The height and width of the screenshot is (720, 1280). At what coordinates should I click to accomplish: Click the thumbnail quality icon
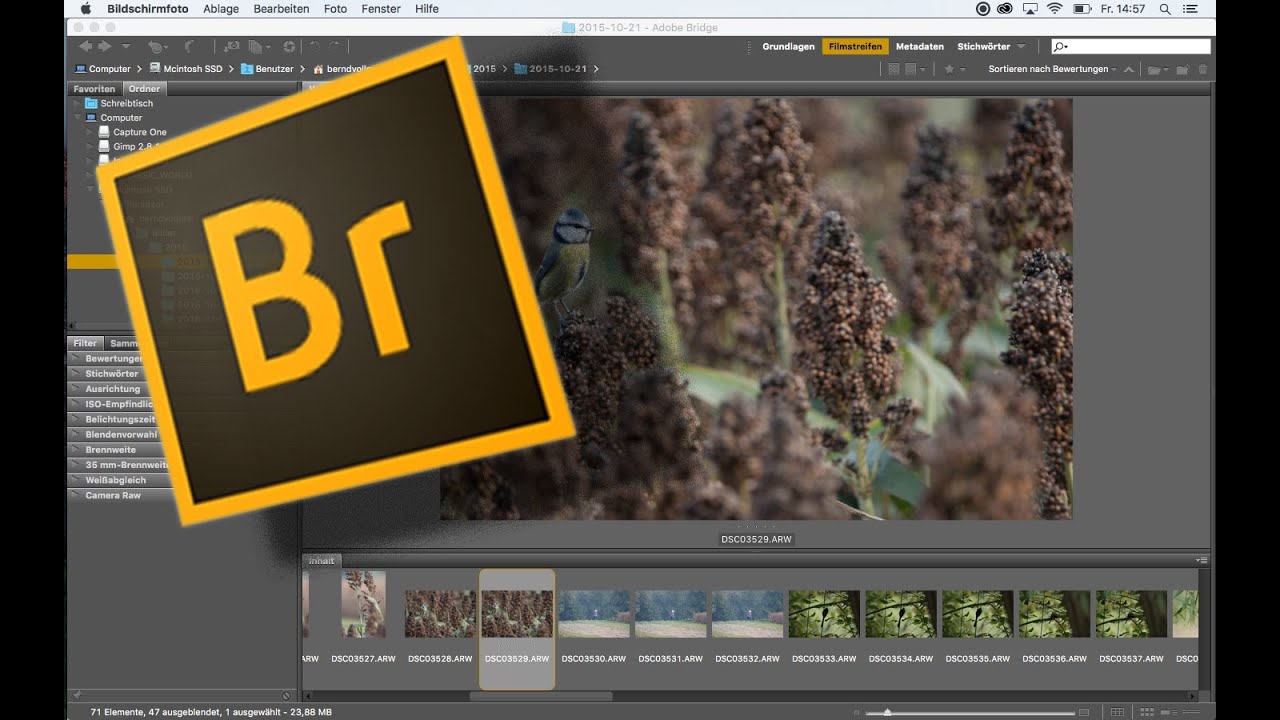(x=894, y=69)
